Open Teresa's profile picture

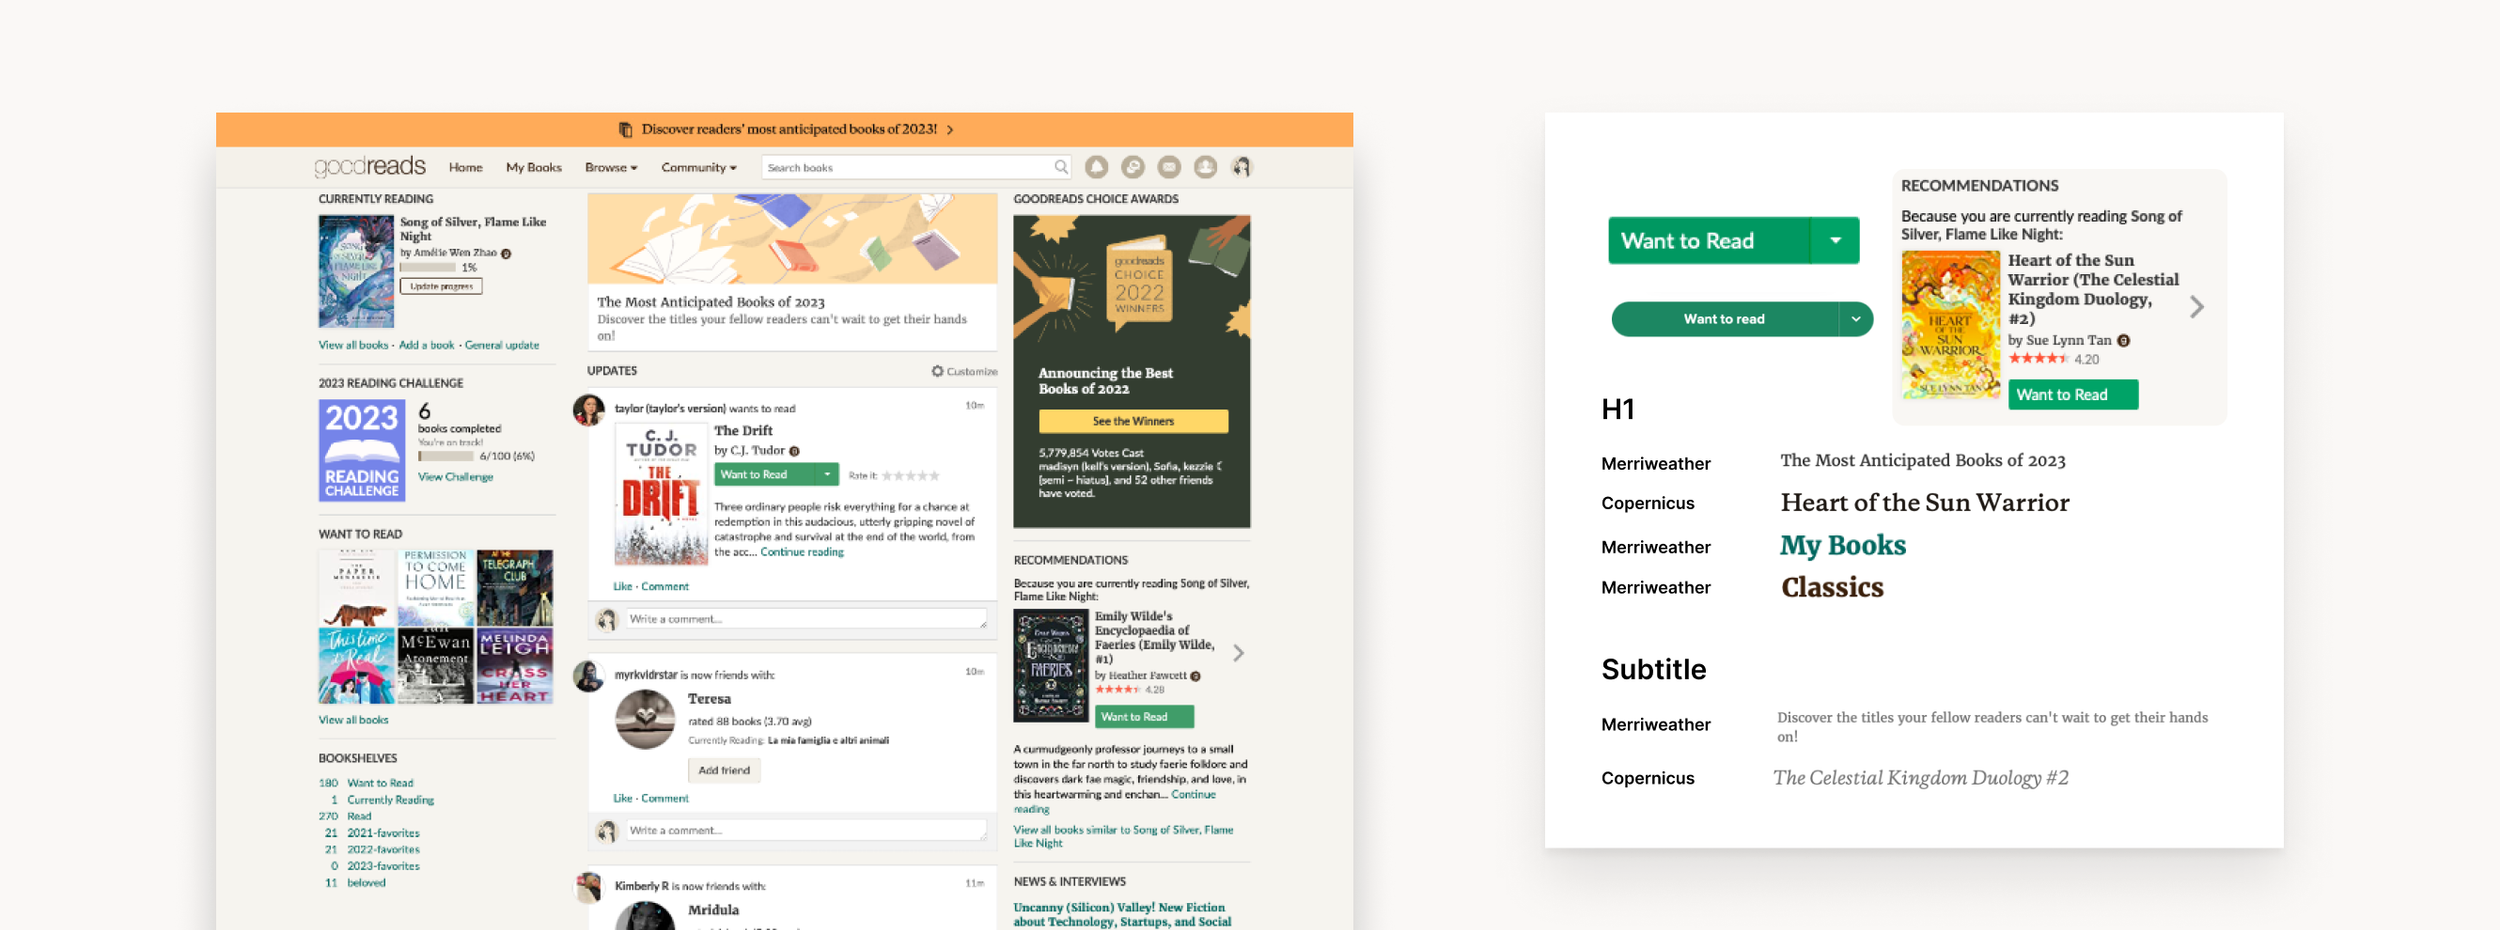pos(645,719)
